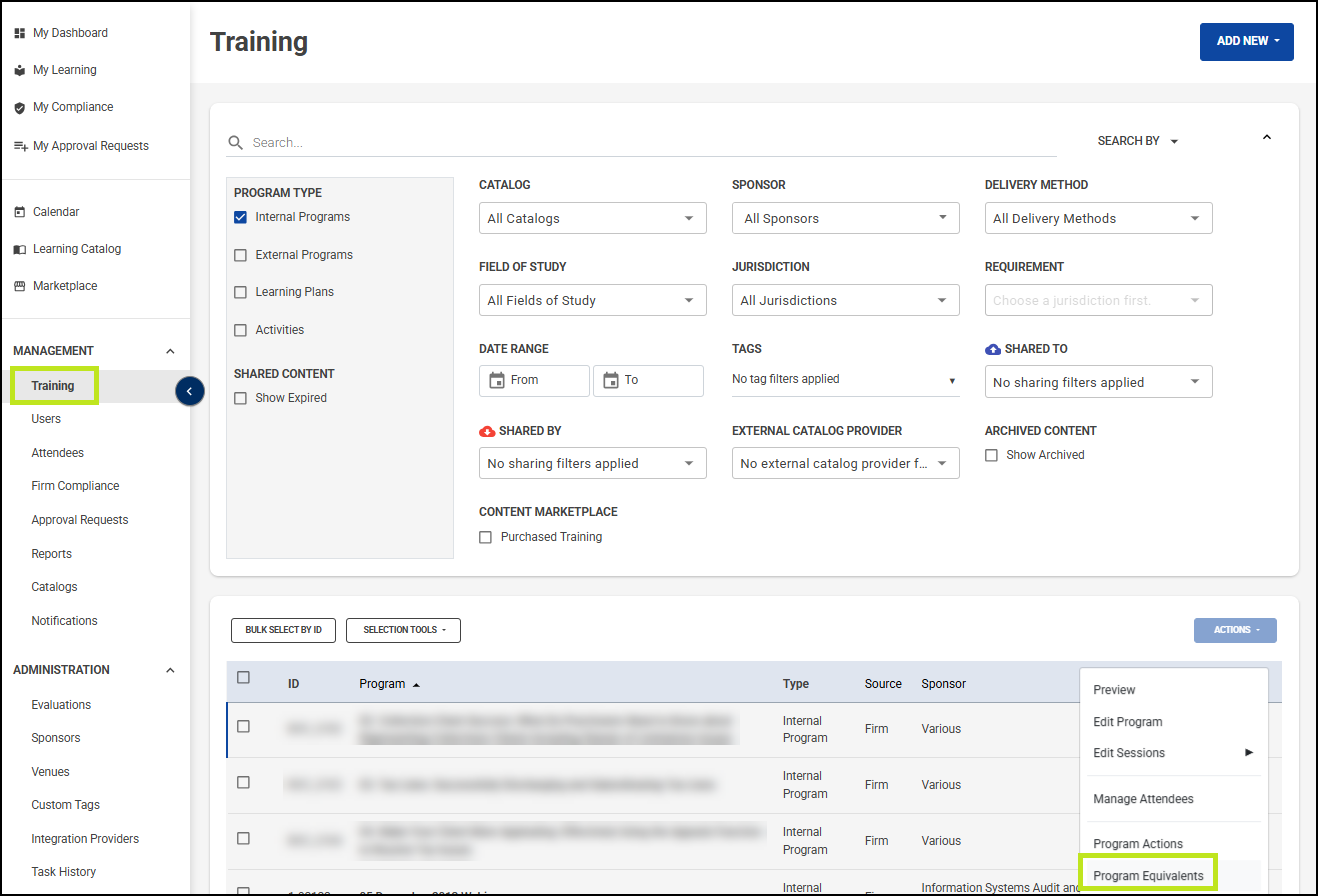Open the From date calendar icon
This screenshot has height=896, width=1318.
pos(497,380)
